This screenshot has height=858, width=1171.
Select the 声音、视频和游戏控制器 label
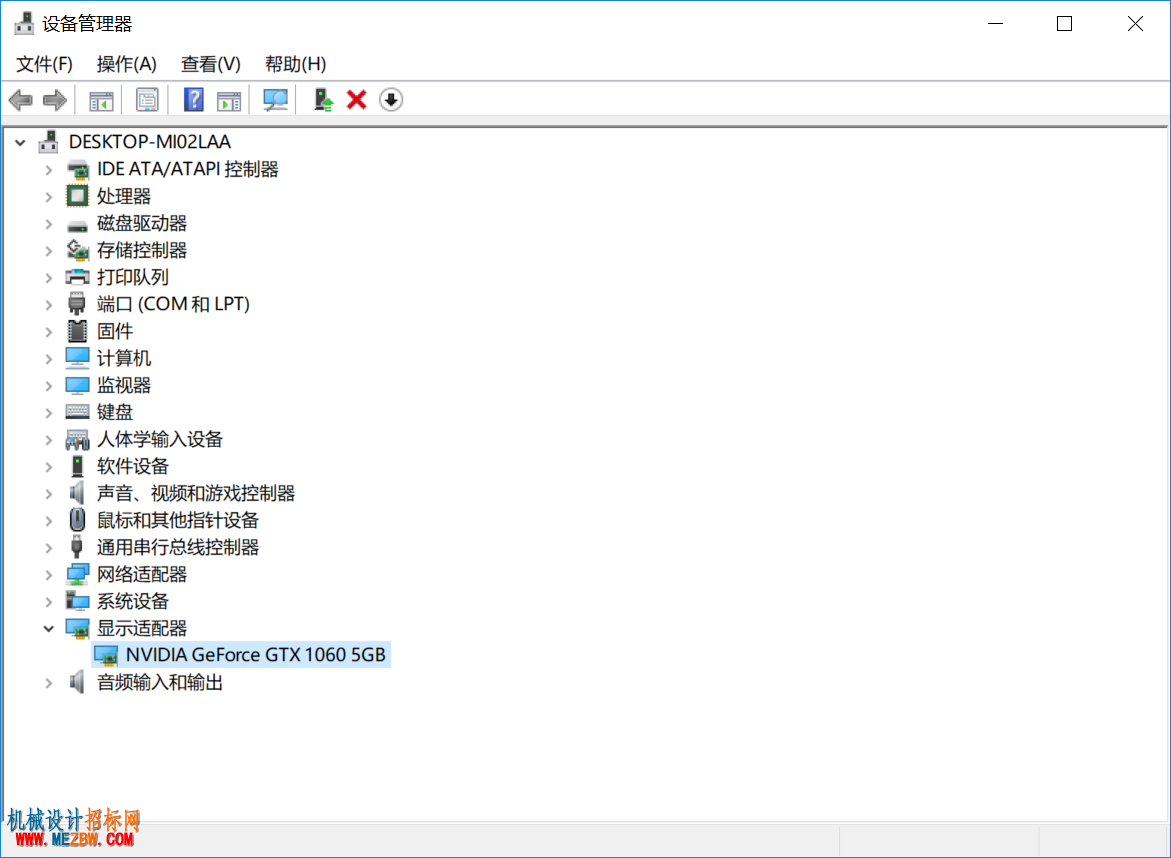[x=196, y=493]
